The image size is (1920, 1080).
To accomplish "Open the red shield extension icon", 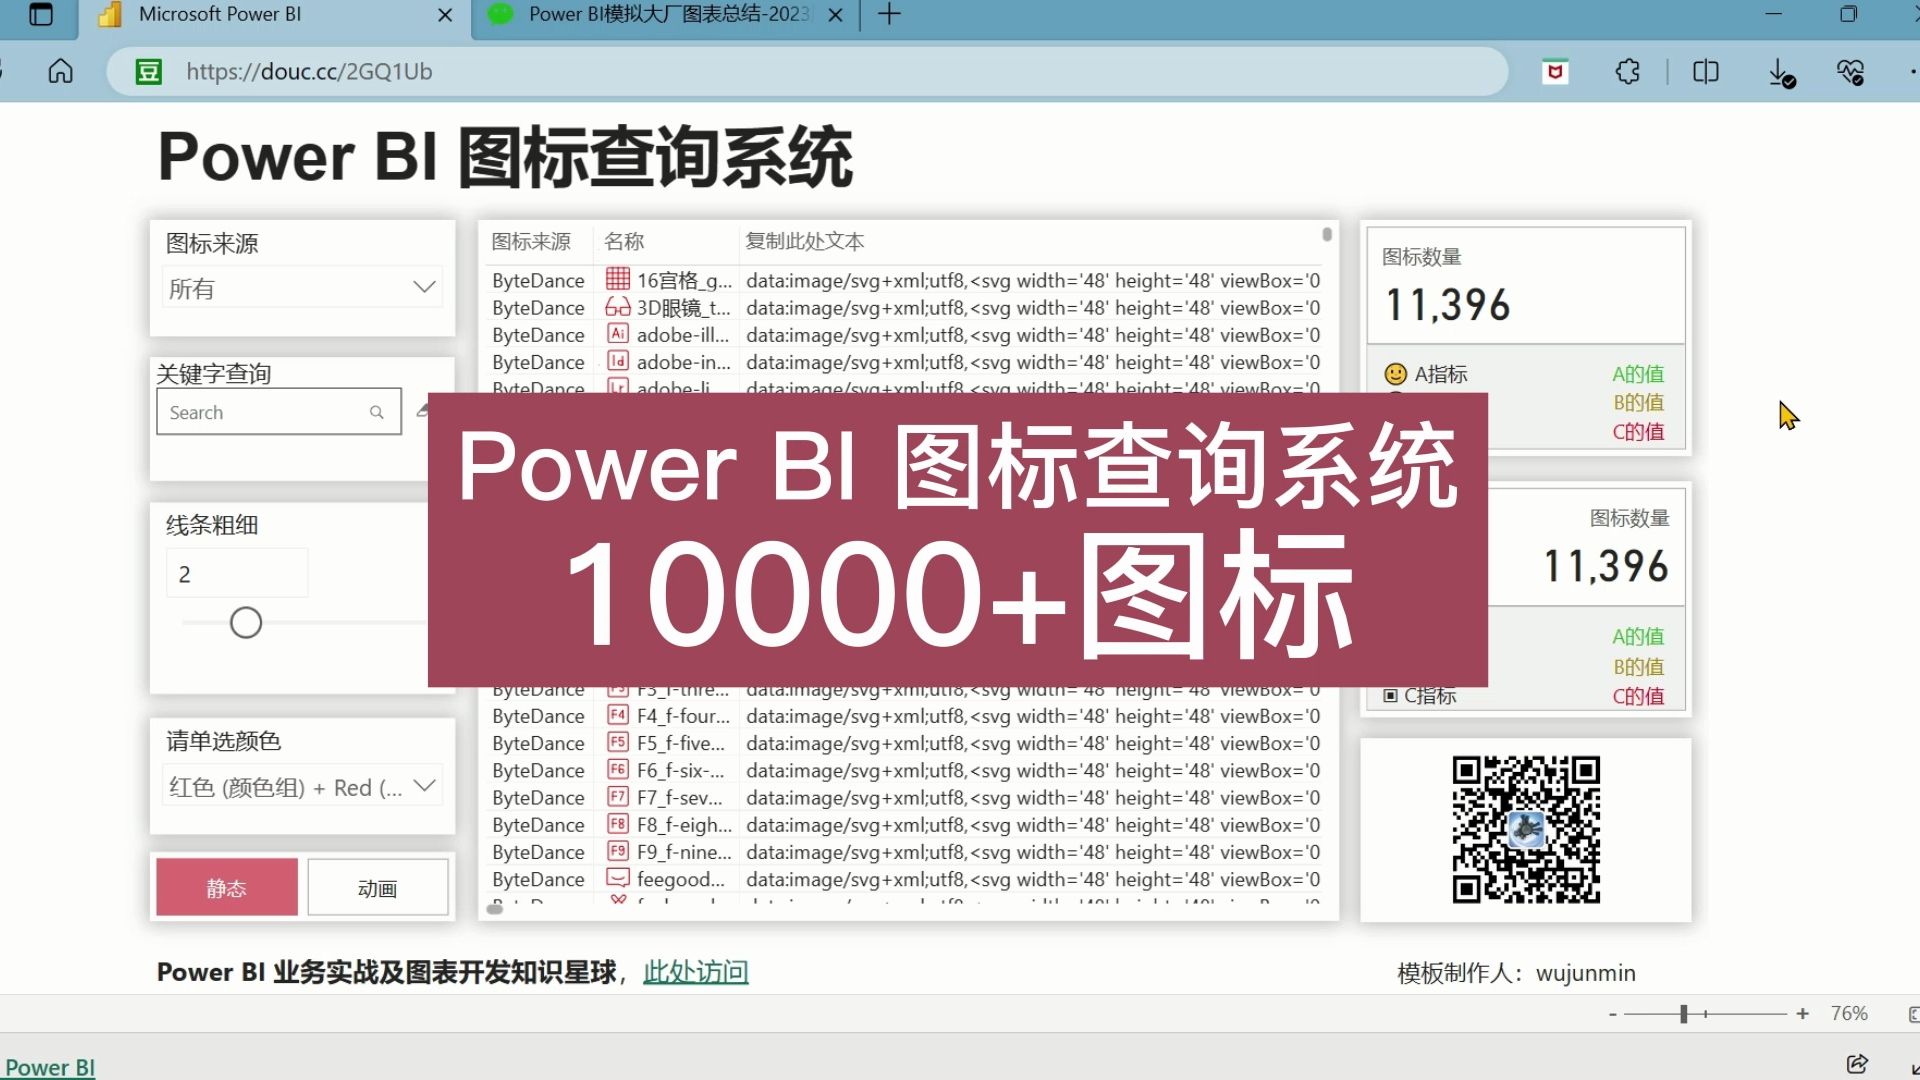I will (x=1555, y=71).
